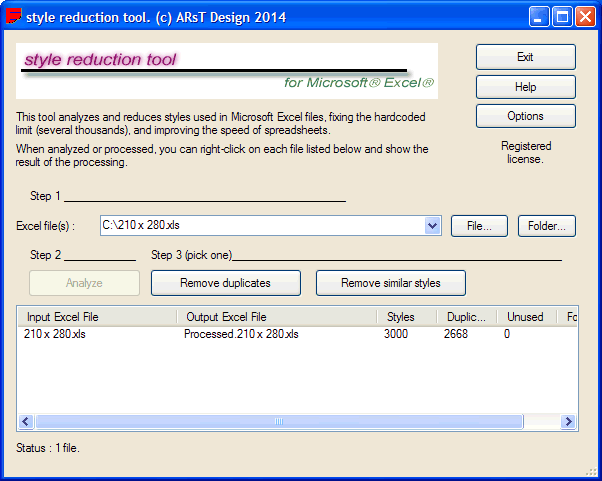Click the horizontal scrollbar right arrow
This screenshot has height=481, width=602.
(568, 421)
